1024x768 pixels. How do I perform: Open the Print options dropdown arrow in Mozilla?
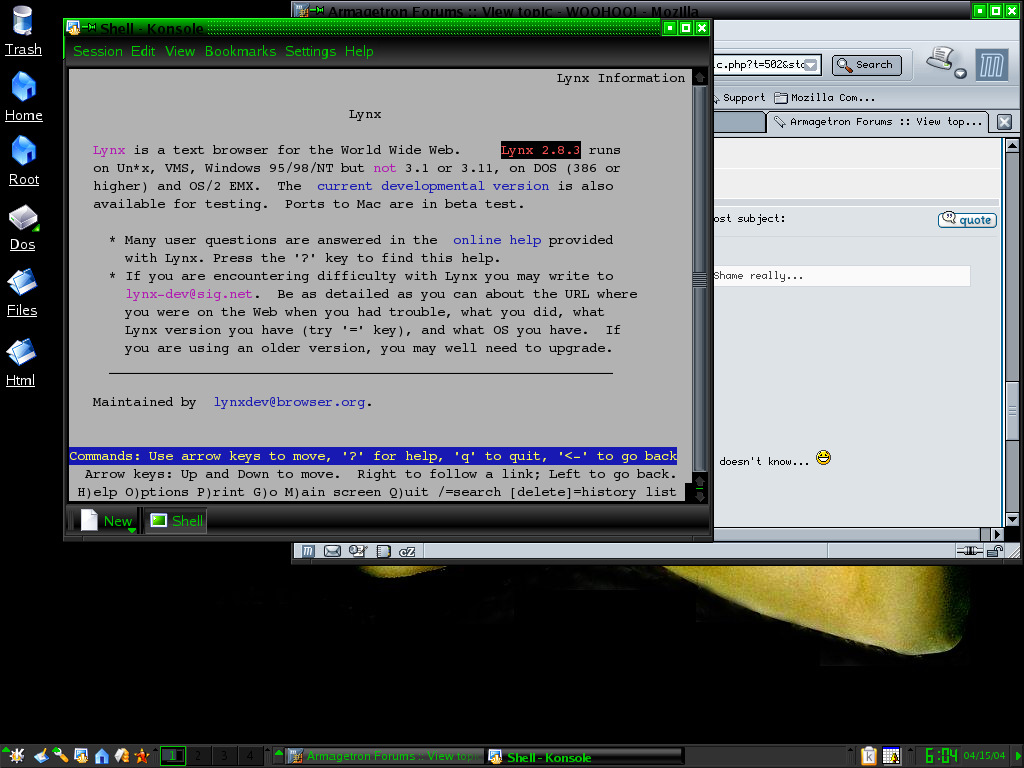pos(960,73)
